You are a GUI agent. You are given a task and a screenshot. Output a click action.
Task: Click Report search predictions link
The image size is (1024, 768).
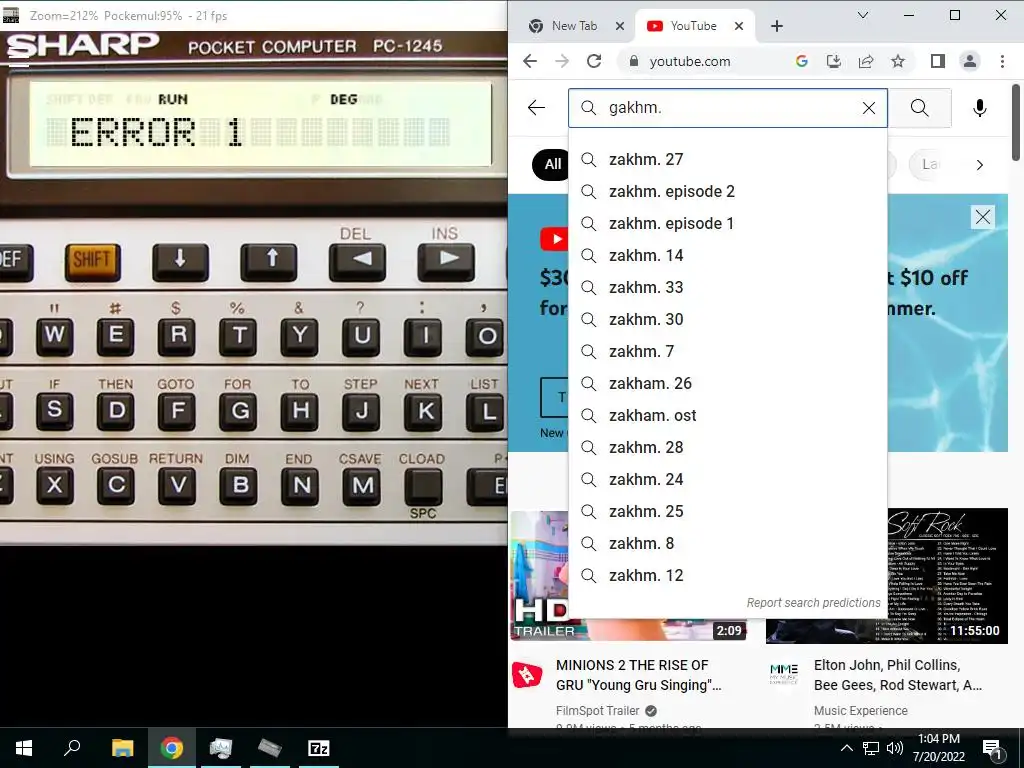(x=813, y=603)
